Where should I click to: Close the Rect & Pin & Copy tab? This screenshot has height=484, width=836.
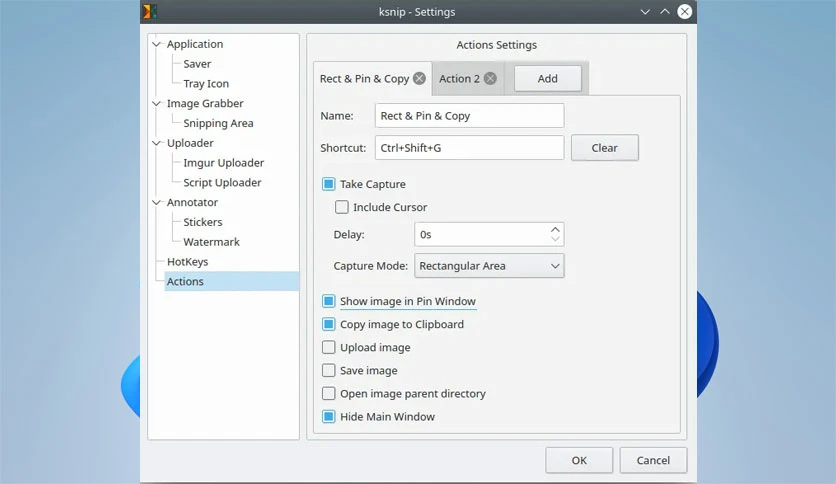tap(420, 78)
